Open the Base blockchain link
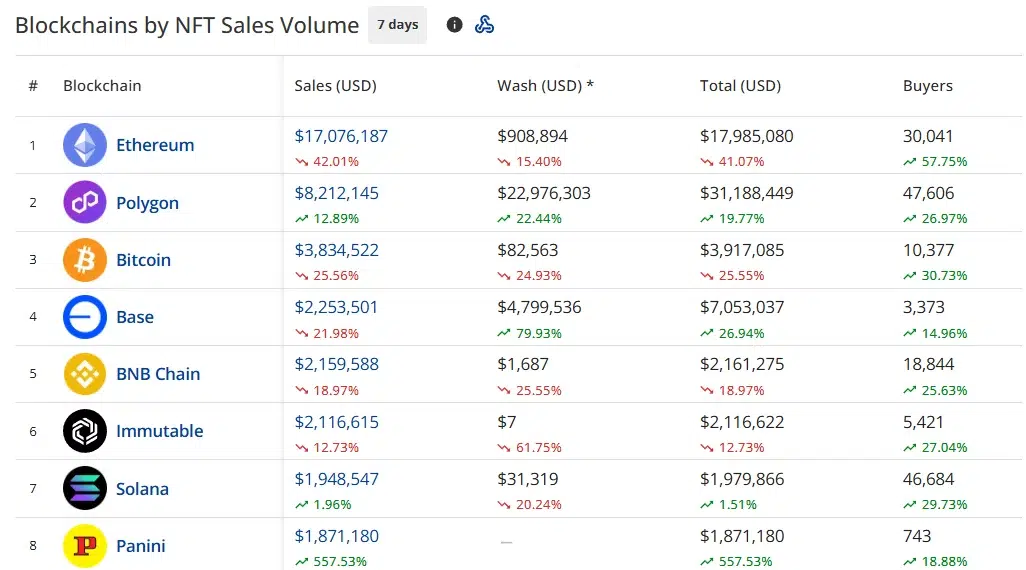The height and width of the screenshot is (570, 1026). [135, 317]
